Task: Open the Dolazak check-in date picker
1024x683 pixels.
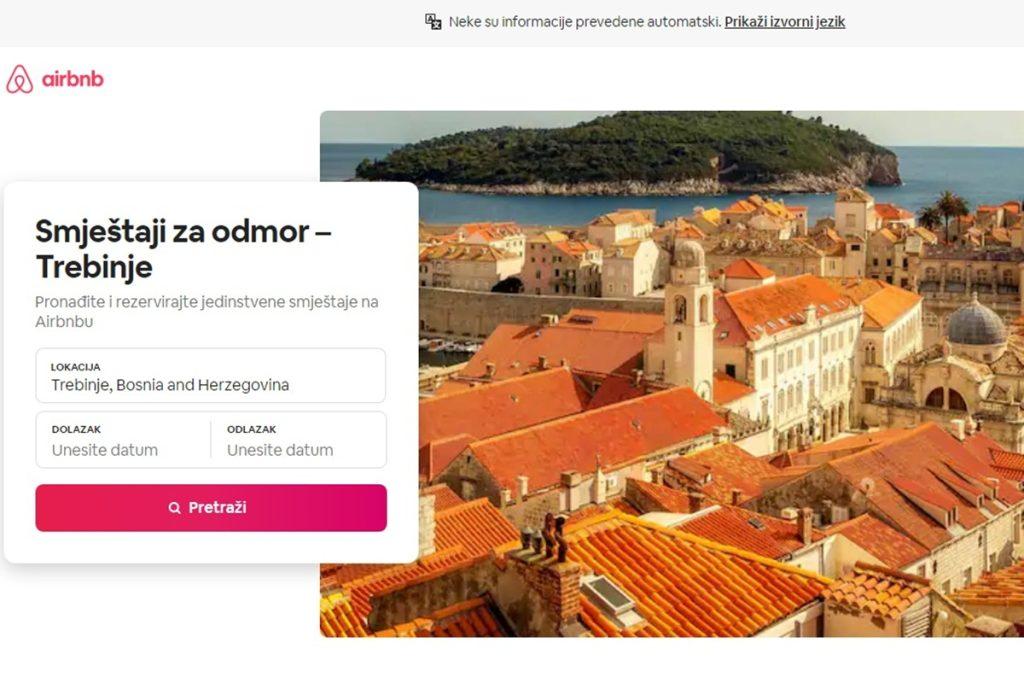Action: pyautogui.click(x=123, y=439)
